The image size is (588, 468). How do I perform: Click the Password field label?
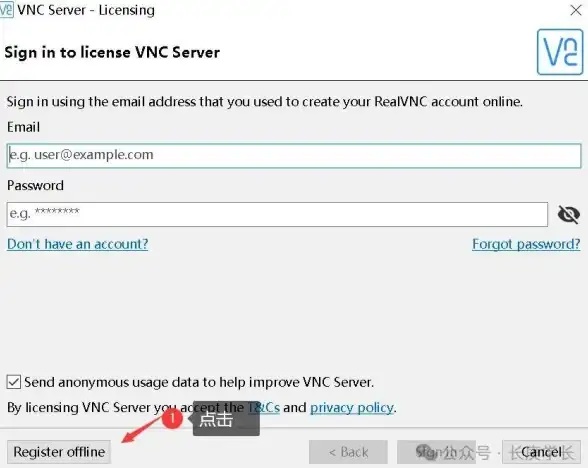coord(35,186)
